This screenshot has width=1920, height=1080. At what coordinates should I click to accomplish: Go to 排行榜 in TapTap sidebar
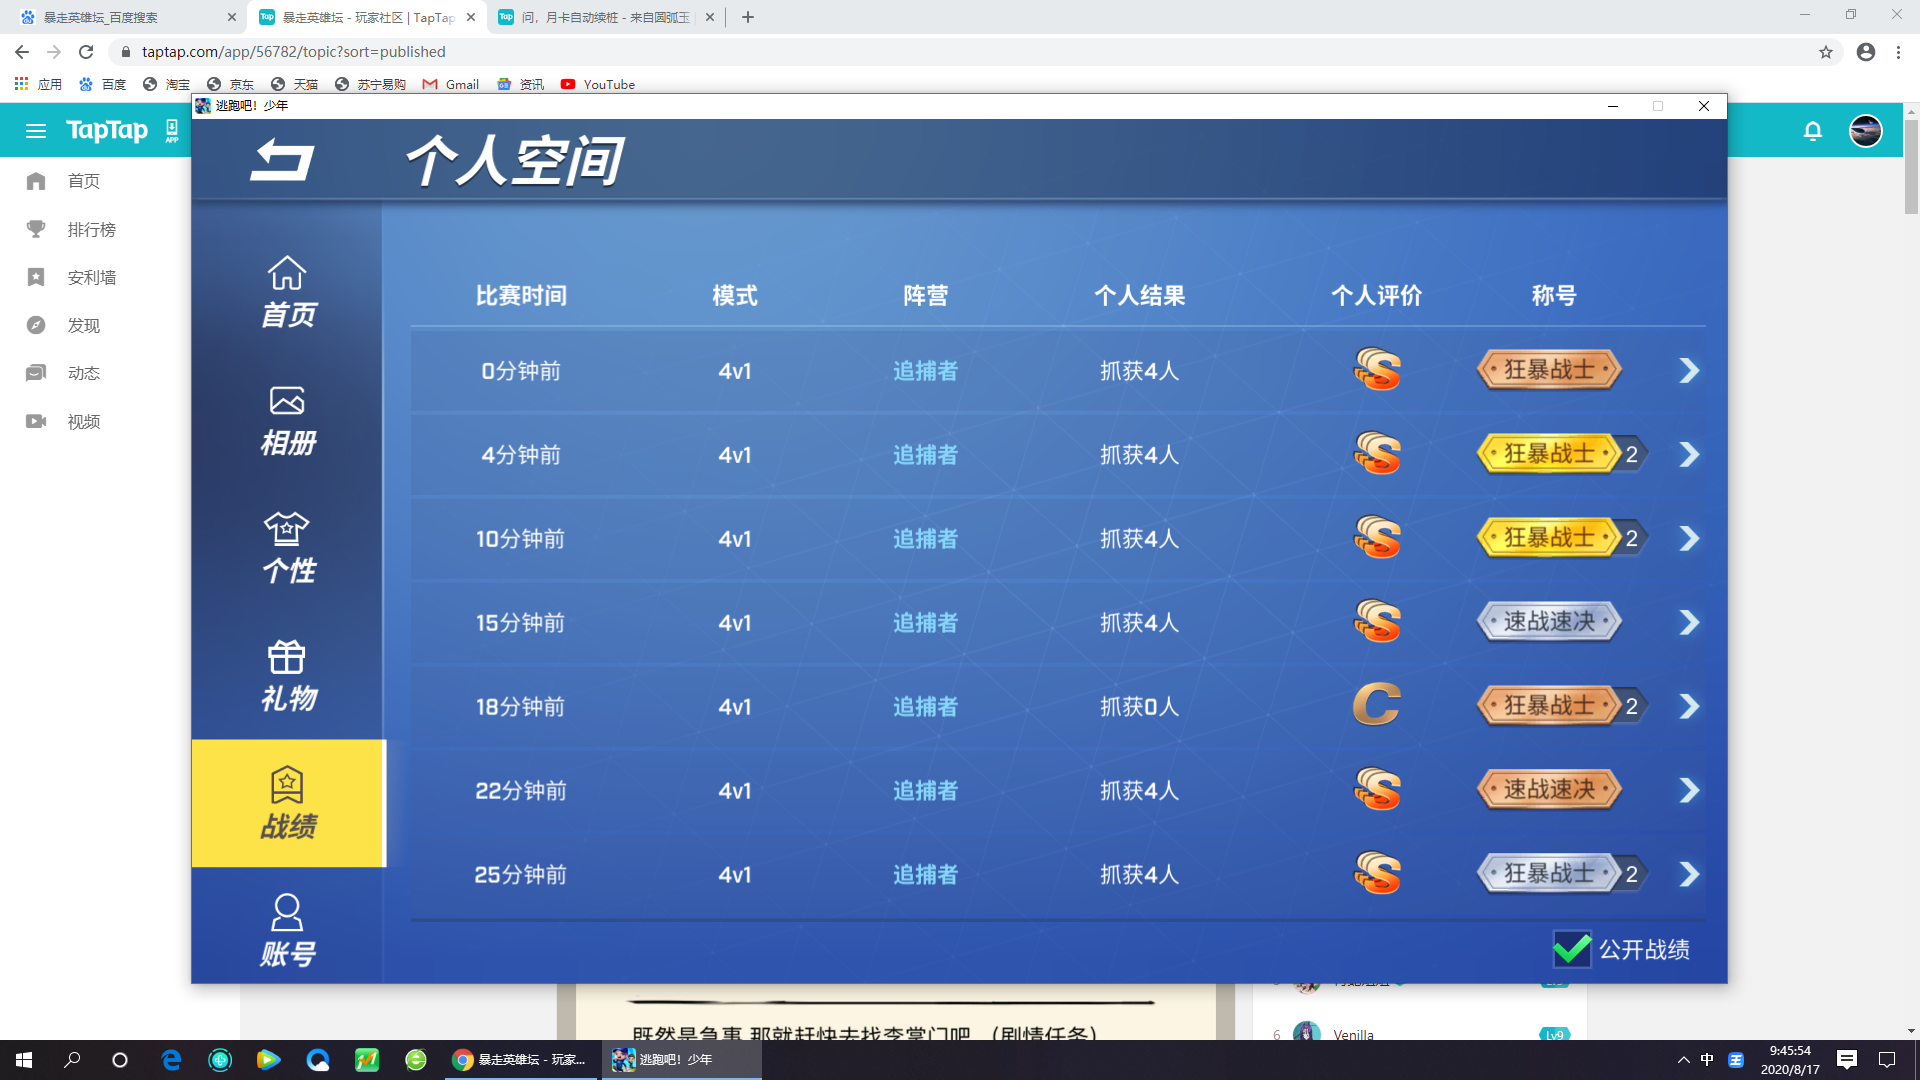[x=91, y=230]
